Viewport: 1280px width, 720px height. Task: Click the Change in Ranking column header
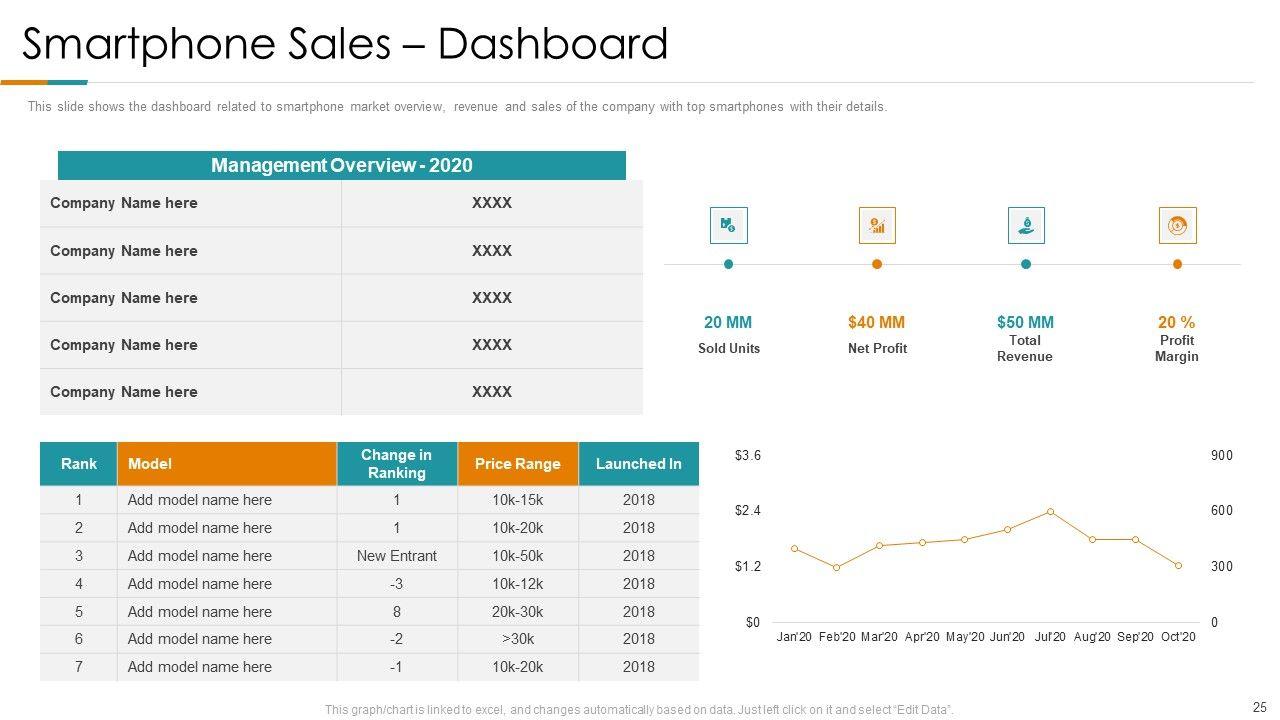pyautogui.click(x=397, y=464)
